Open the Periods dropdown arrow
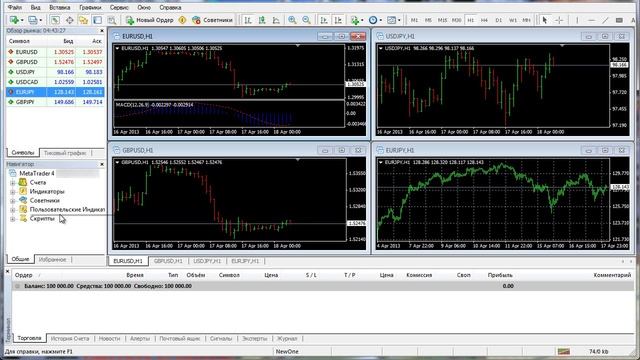 (380, 20)
